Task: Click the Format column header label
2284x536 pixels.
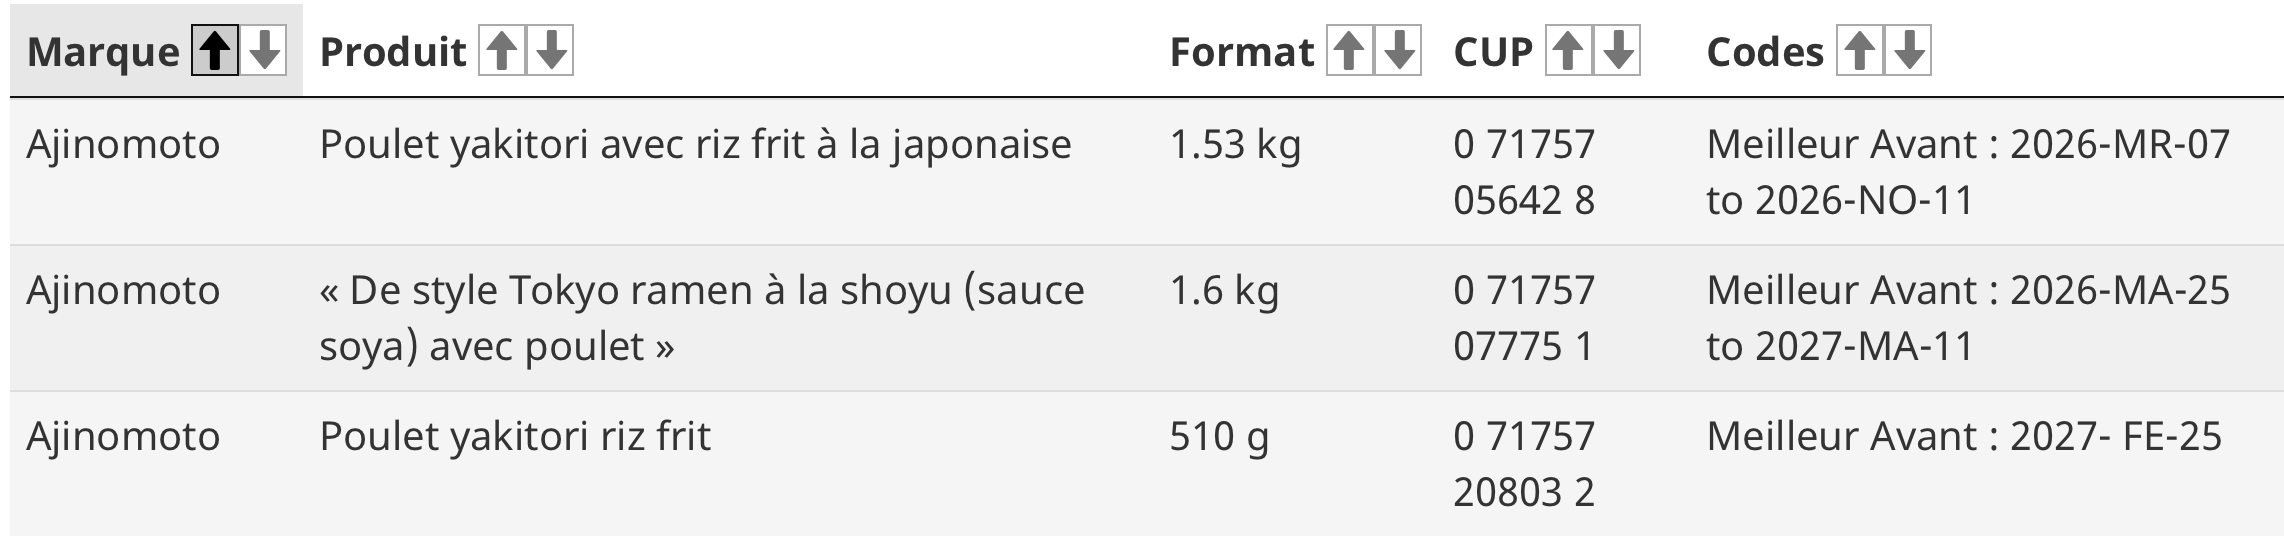Action: (x=1242, y=52)
